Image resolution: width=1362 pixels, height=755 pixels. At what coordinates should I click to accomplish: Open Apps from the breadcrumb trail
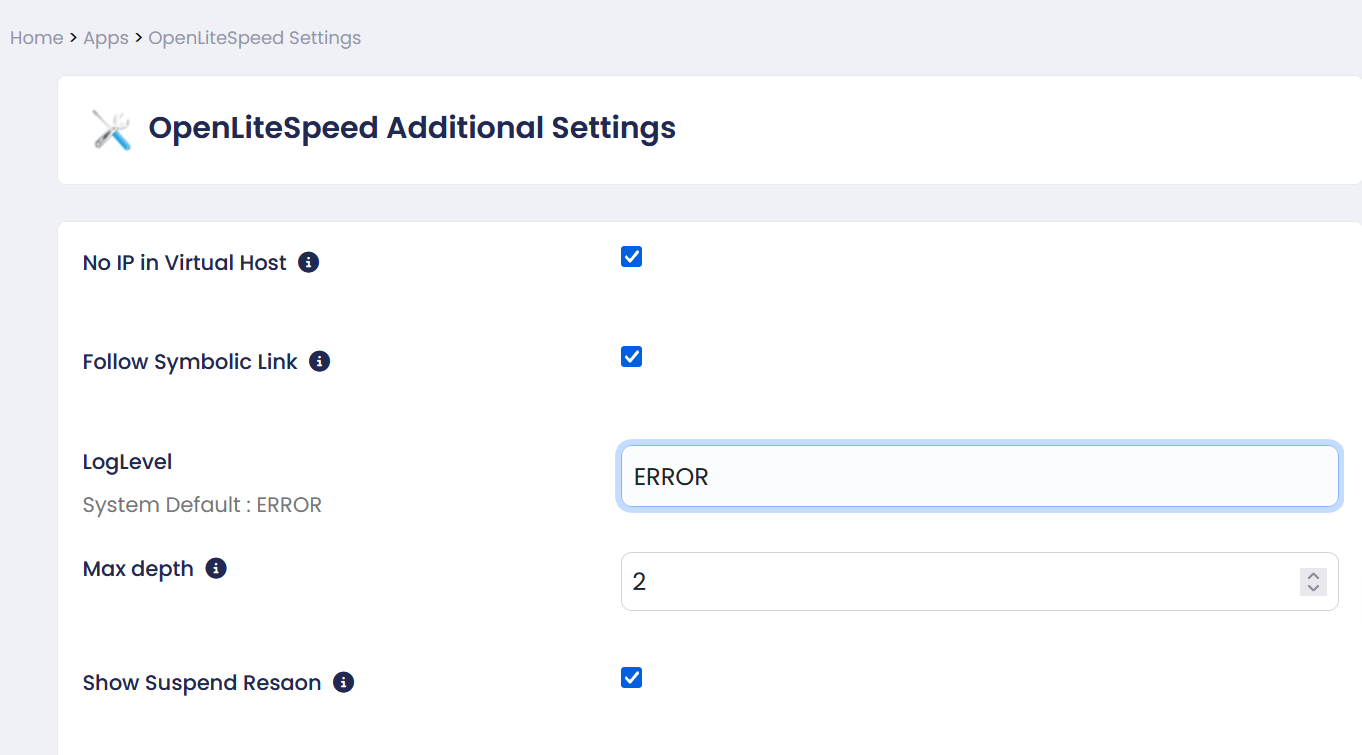click(x=106, y=38)
